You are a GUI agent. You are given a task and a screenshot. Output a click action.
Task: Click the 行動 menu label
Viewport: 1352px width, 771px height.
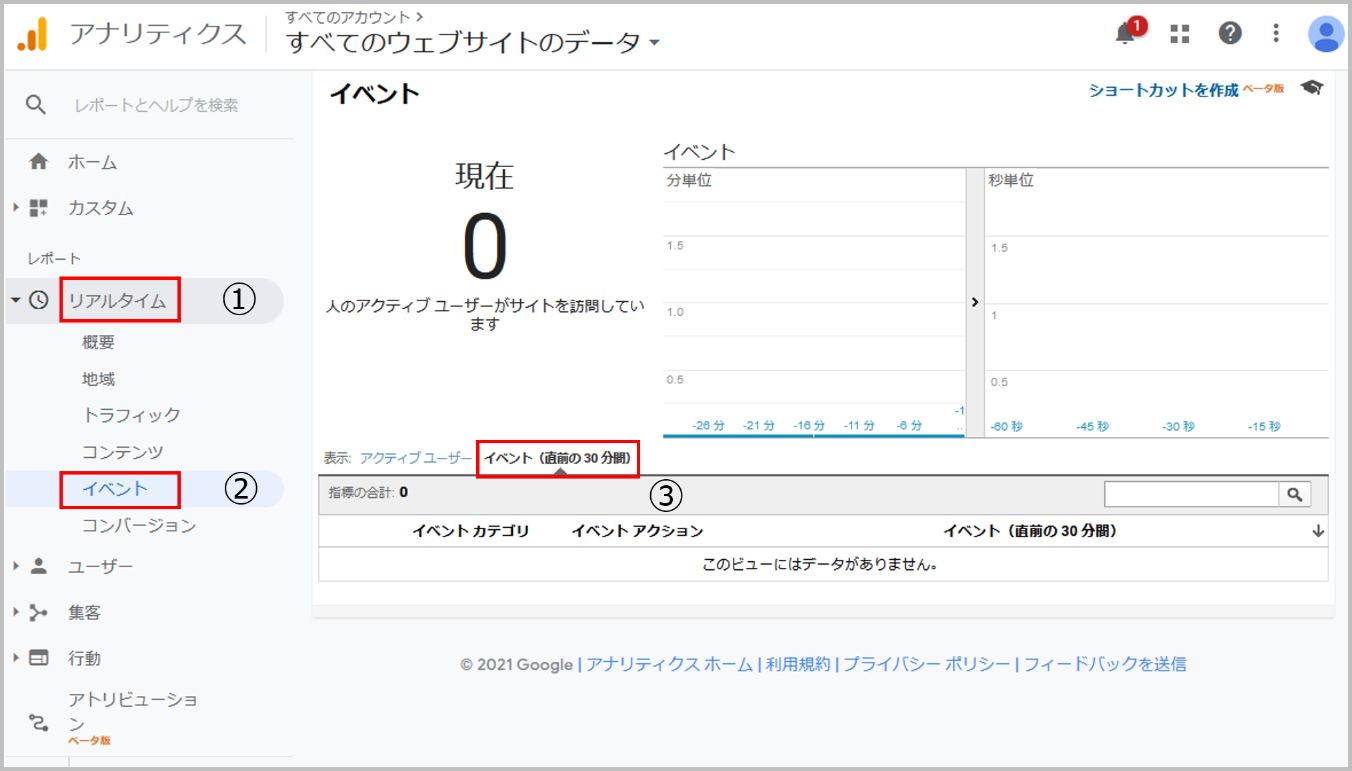[84, 658]
